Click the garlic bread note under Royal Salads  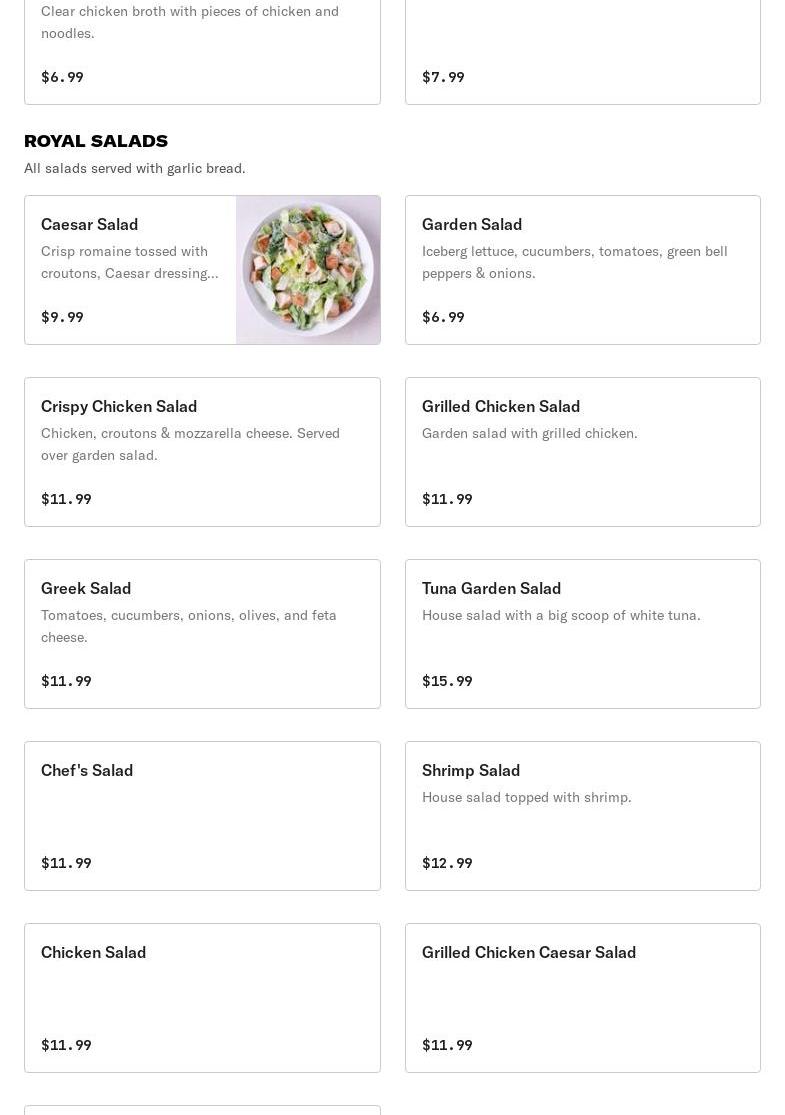(135, 168)
